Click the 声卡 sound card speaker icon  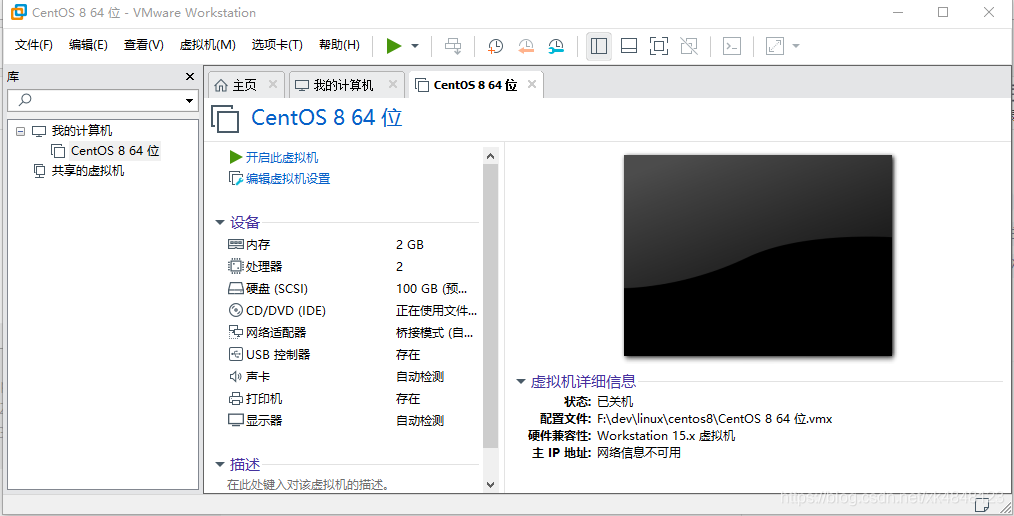(235, 376)
